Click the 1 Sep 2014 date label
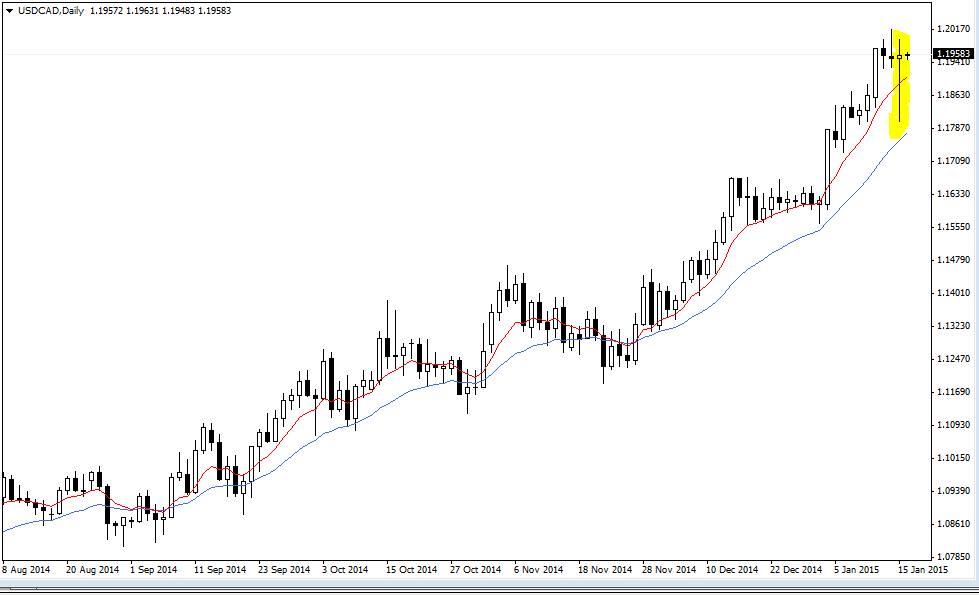Screen dimensions: 979x595 pos(154,569)
